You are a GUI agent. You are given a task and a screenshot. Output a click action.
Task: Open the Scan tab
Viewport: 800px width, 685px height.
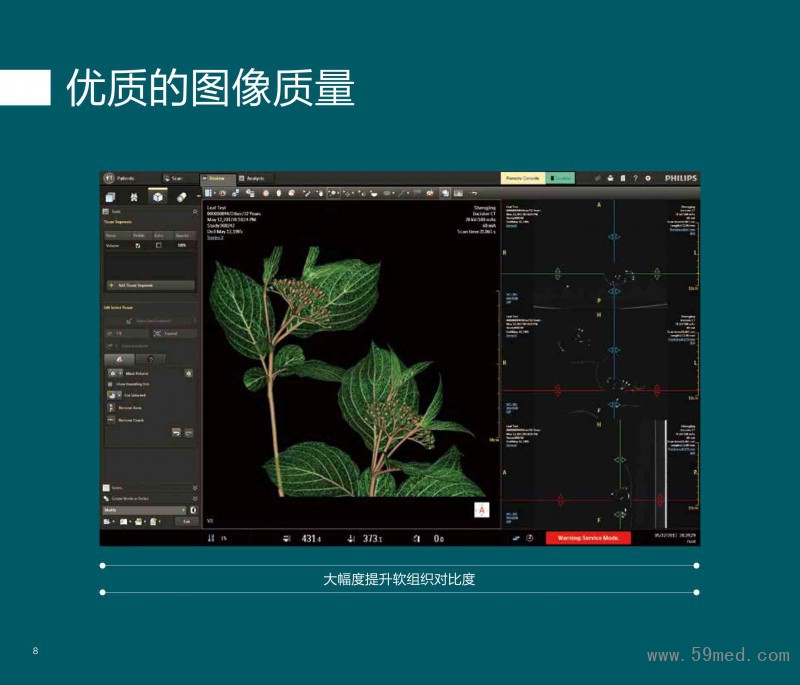point(172,178)
